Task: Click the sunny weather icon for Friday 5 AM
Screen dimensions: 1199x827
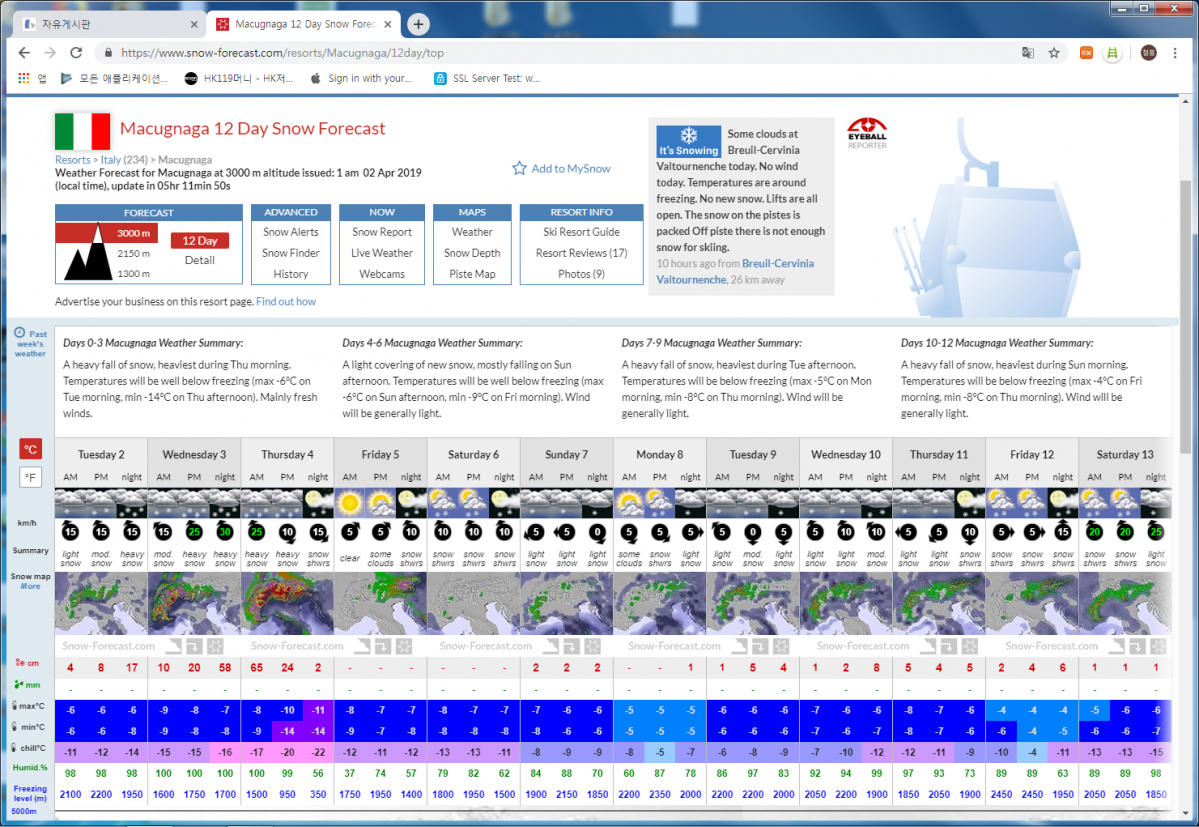Action: 349,503
